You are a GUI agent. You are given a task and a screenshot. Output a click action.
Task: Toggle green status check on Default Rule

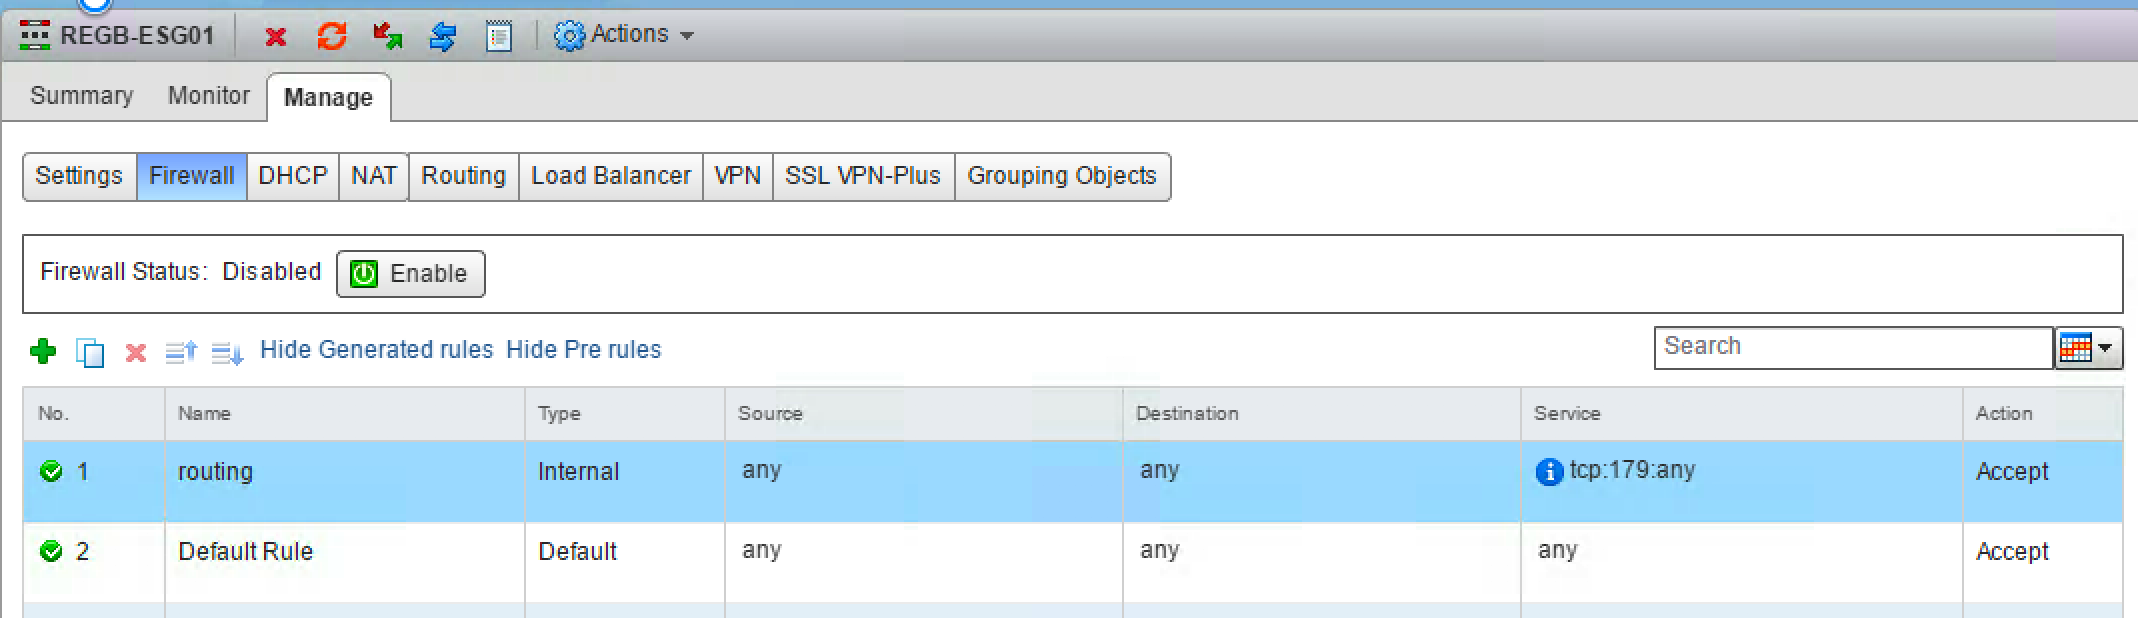[51, 551]
